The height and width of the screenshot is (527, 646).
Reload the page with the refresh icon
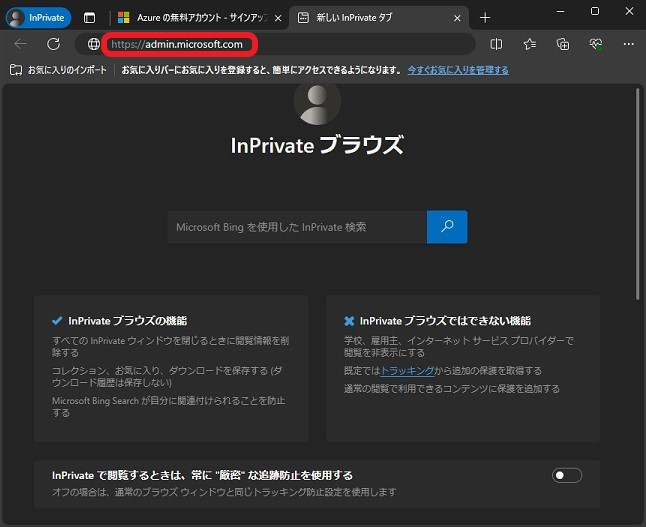pos(54,44)
